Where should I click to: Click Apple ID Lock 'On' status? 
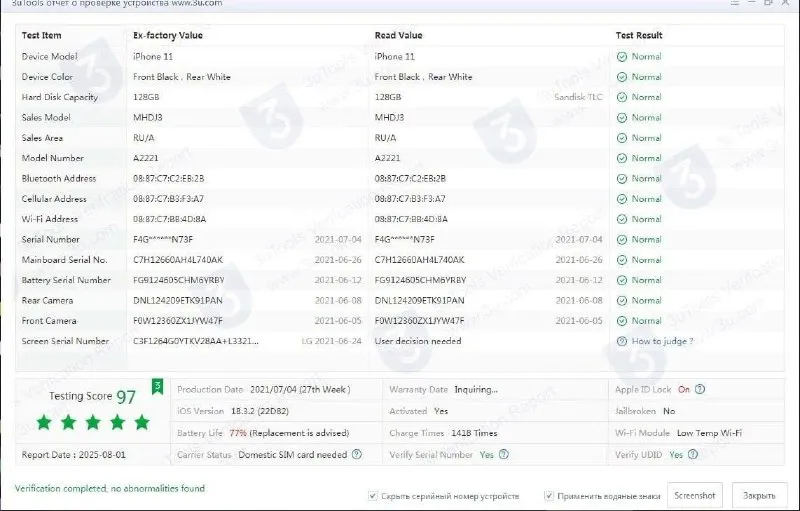(684, 390)
